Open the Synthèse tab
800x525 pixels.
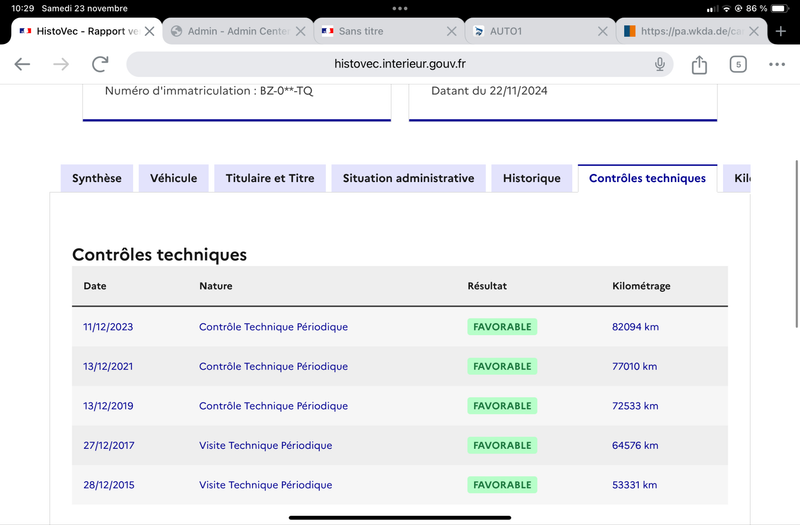97,178
